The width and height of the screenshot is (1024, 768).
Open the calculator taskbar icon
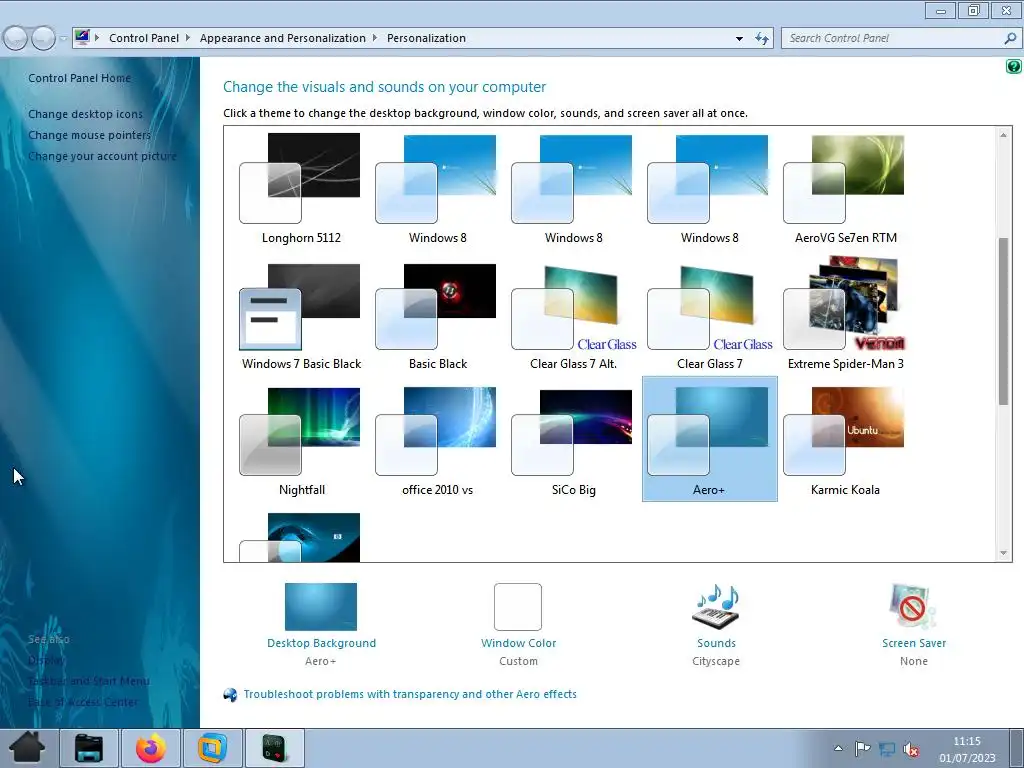coord(274,748)
